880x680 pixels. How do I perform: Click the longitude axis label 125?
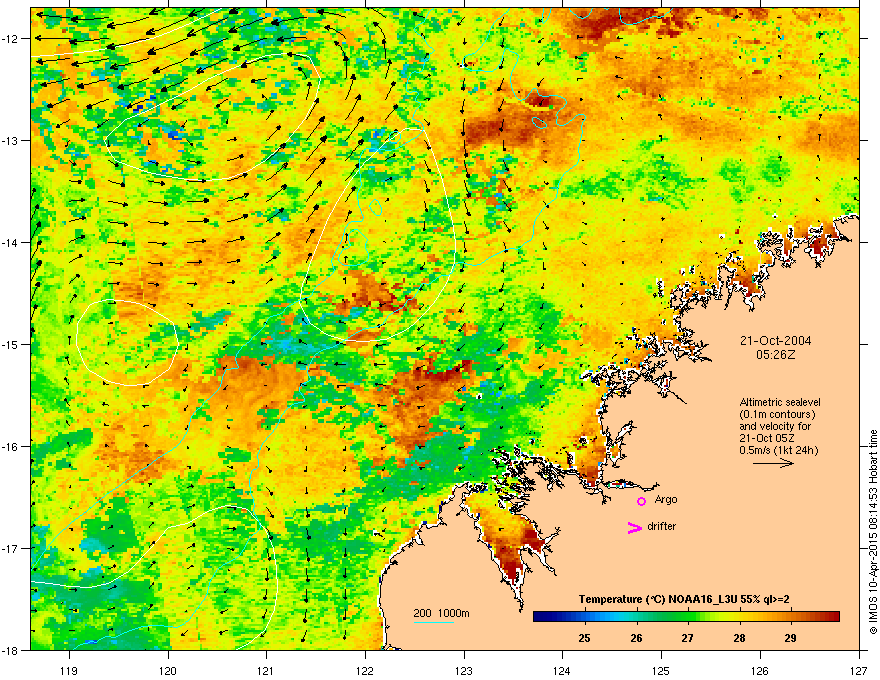661,670
